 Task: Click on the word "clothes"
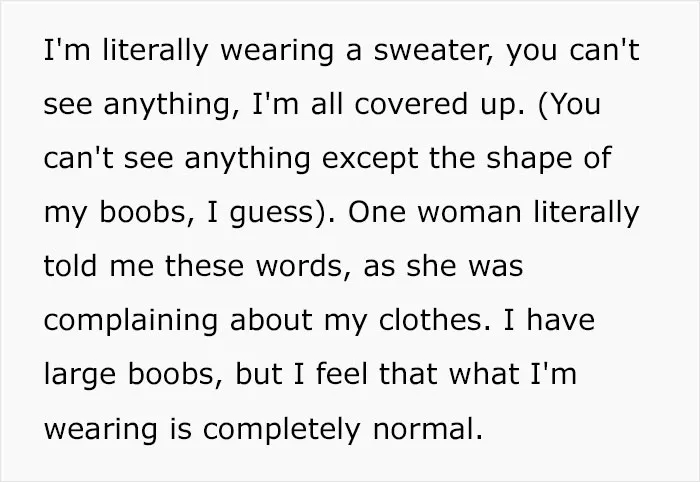pyautogui.click(x=430, y=320)
